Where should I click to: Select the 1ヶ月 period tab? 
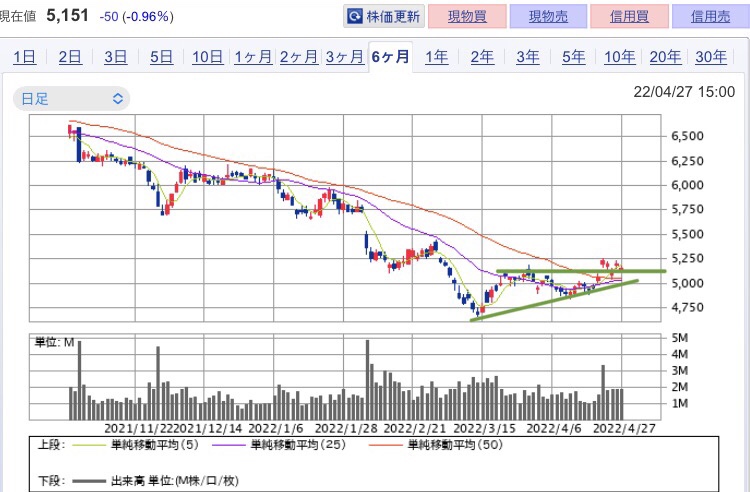pos(253,57)
